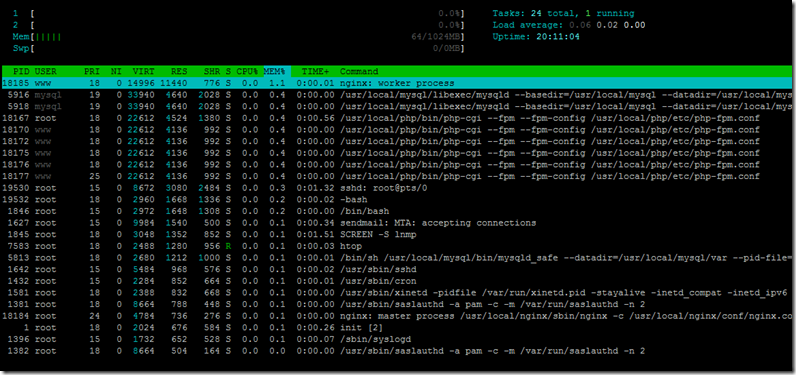
Task: Click the Load average readout
Action: point(569,25)
